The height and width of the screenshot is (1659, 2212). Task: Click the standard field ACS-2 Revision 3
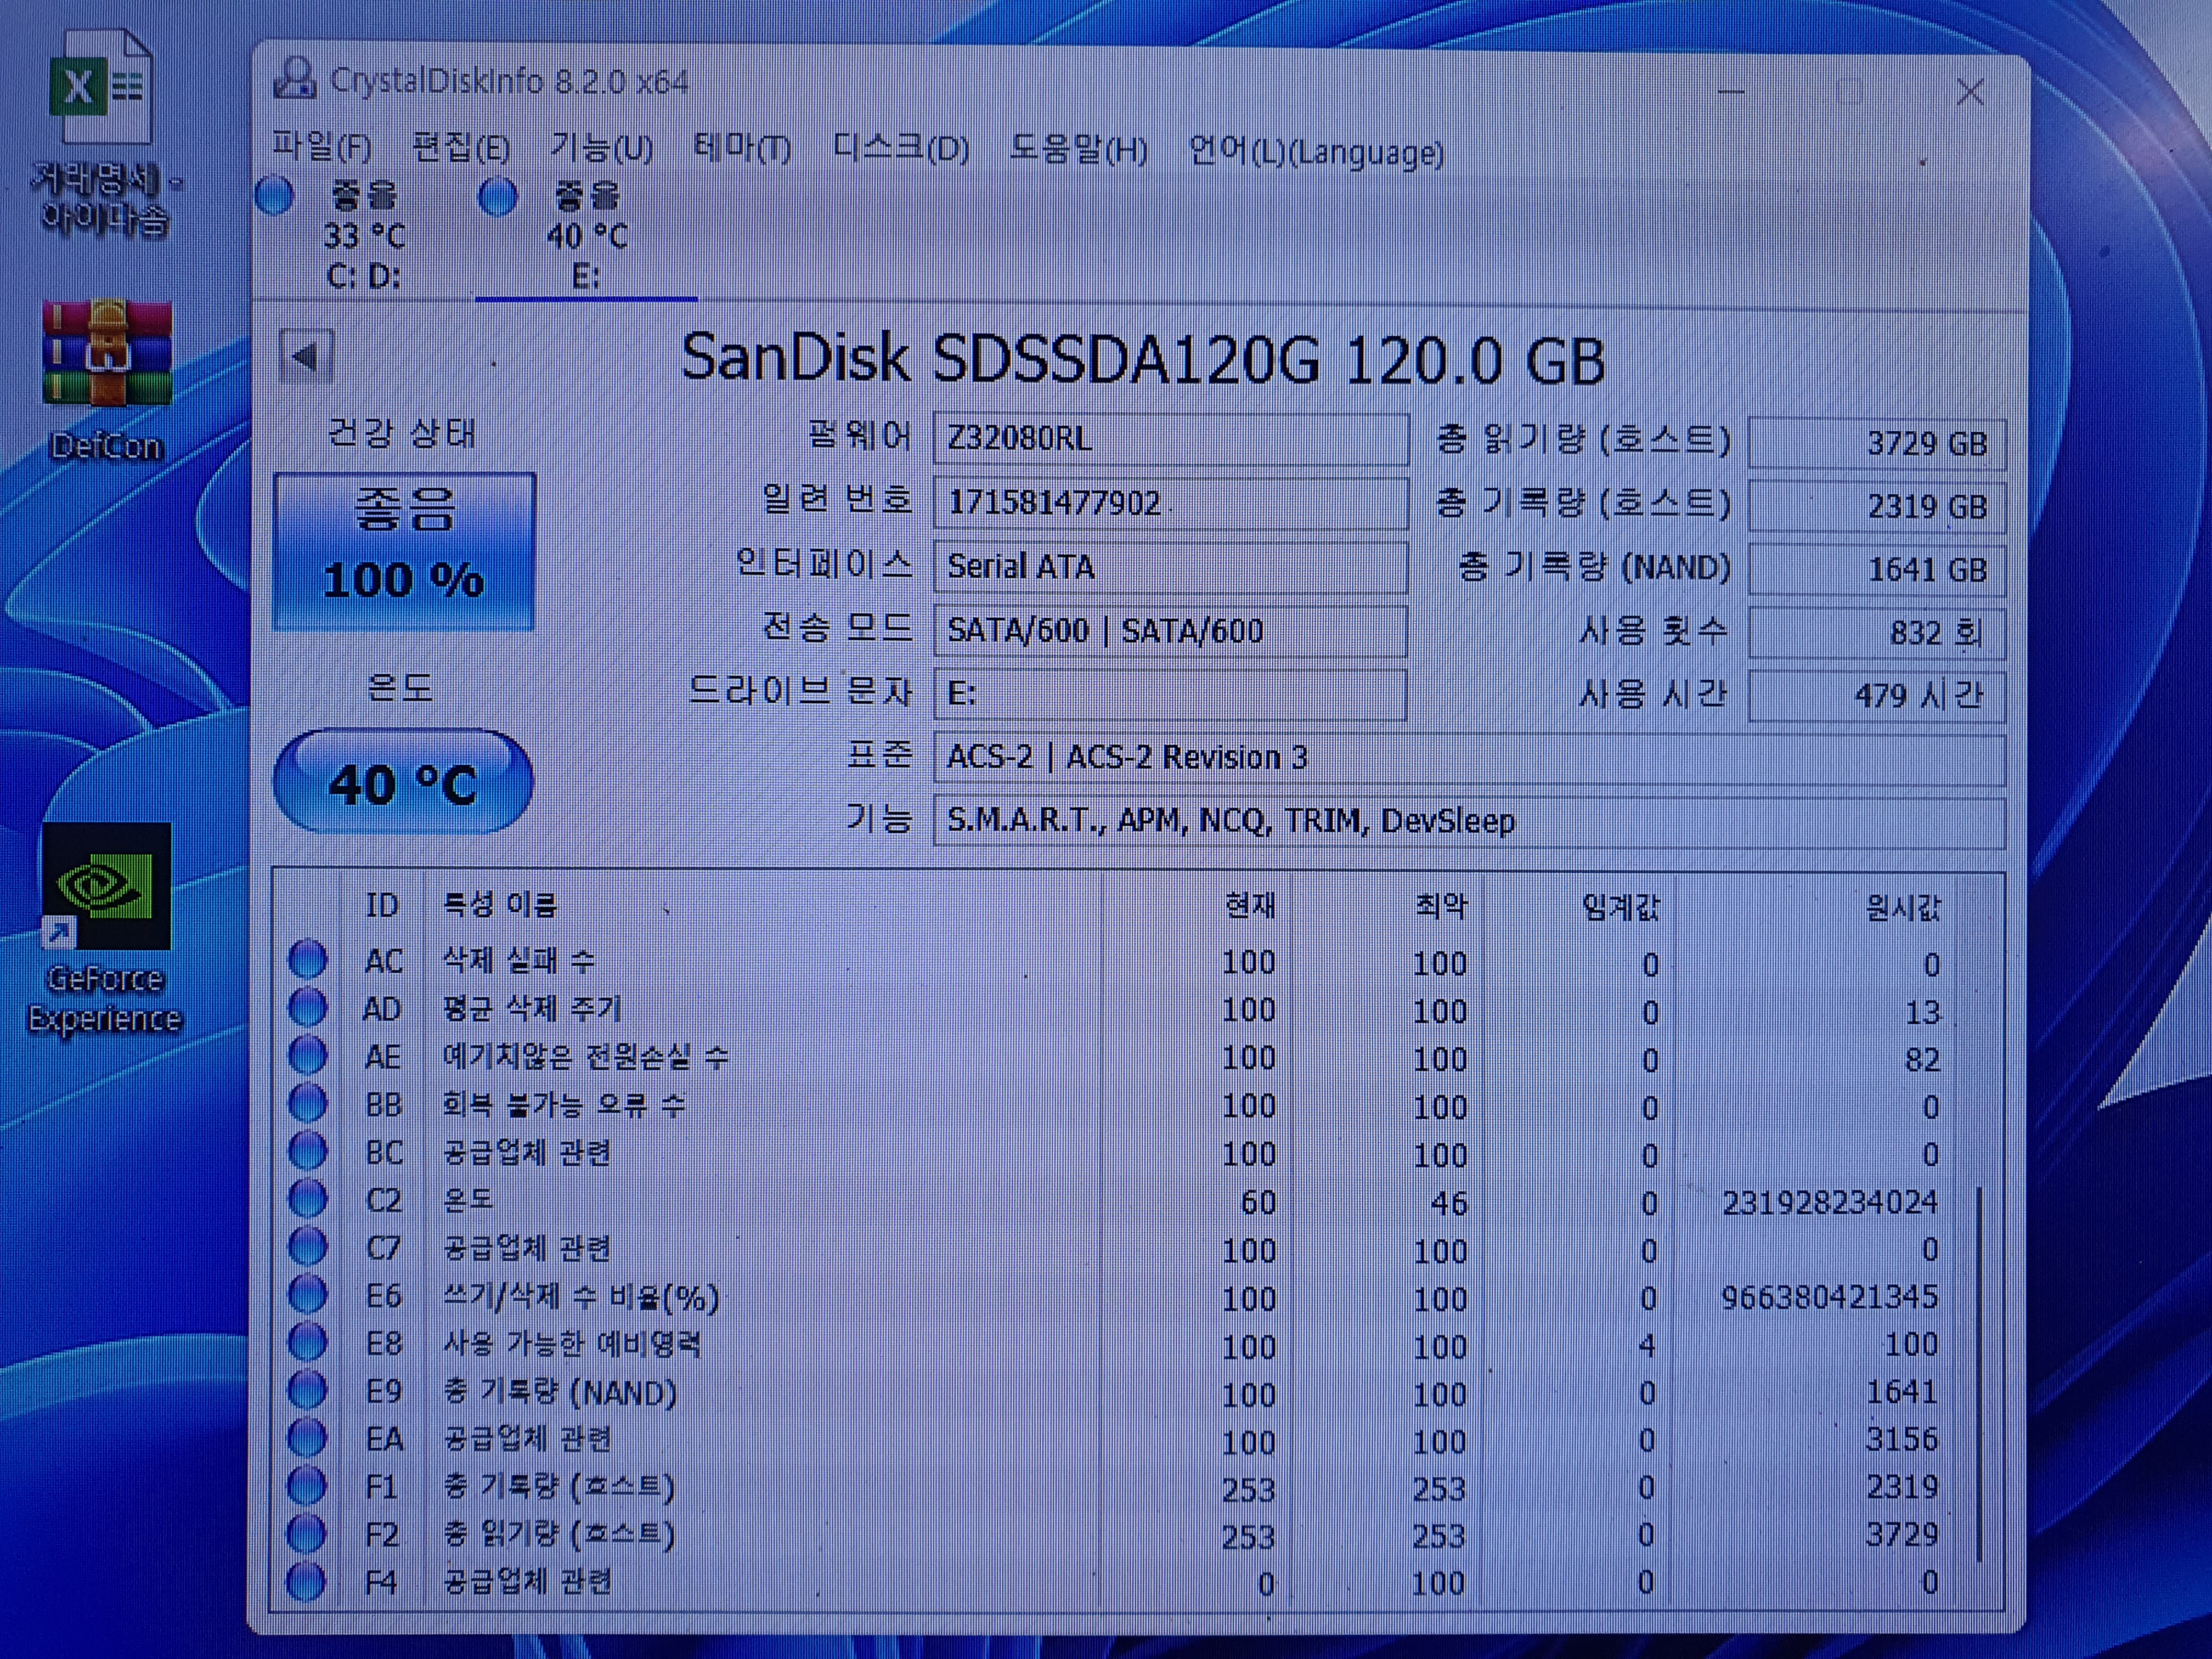[x=1469, y=758]
